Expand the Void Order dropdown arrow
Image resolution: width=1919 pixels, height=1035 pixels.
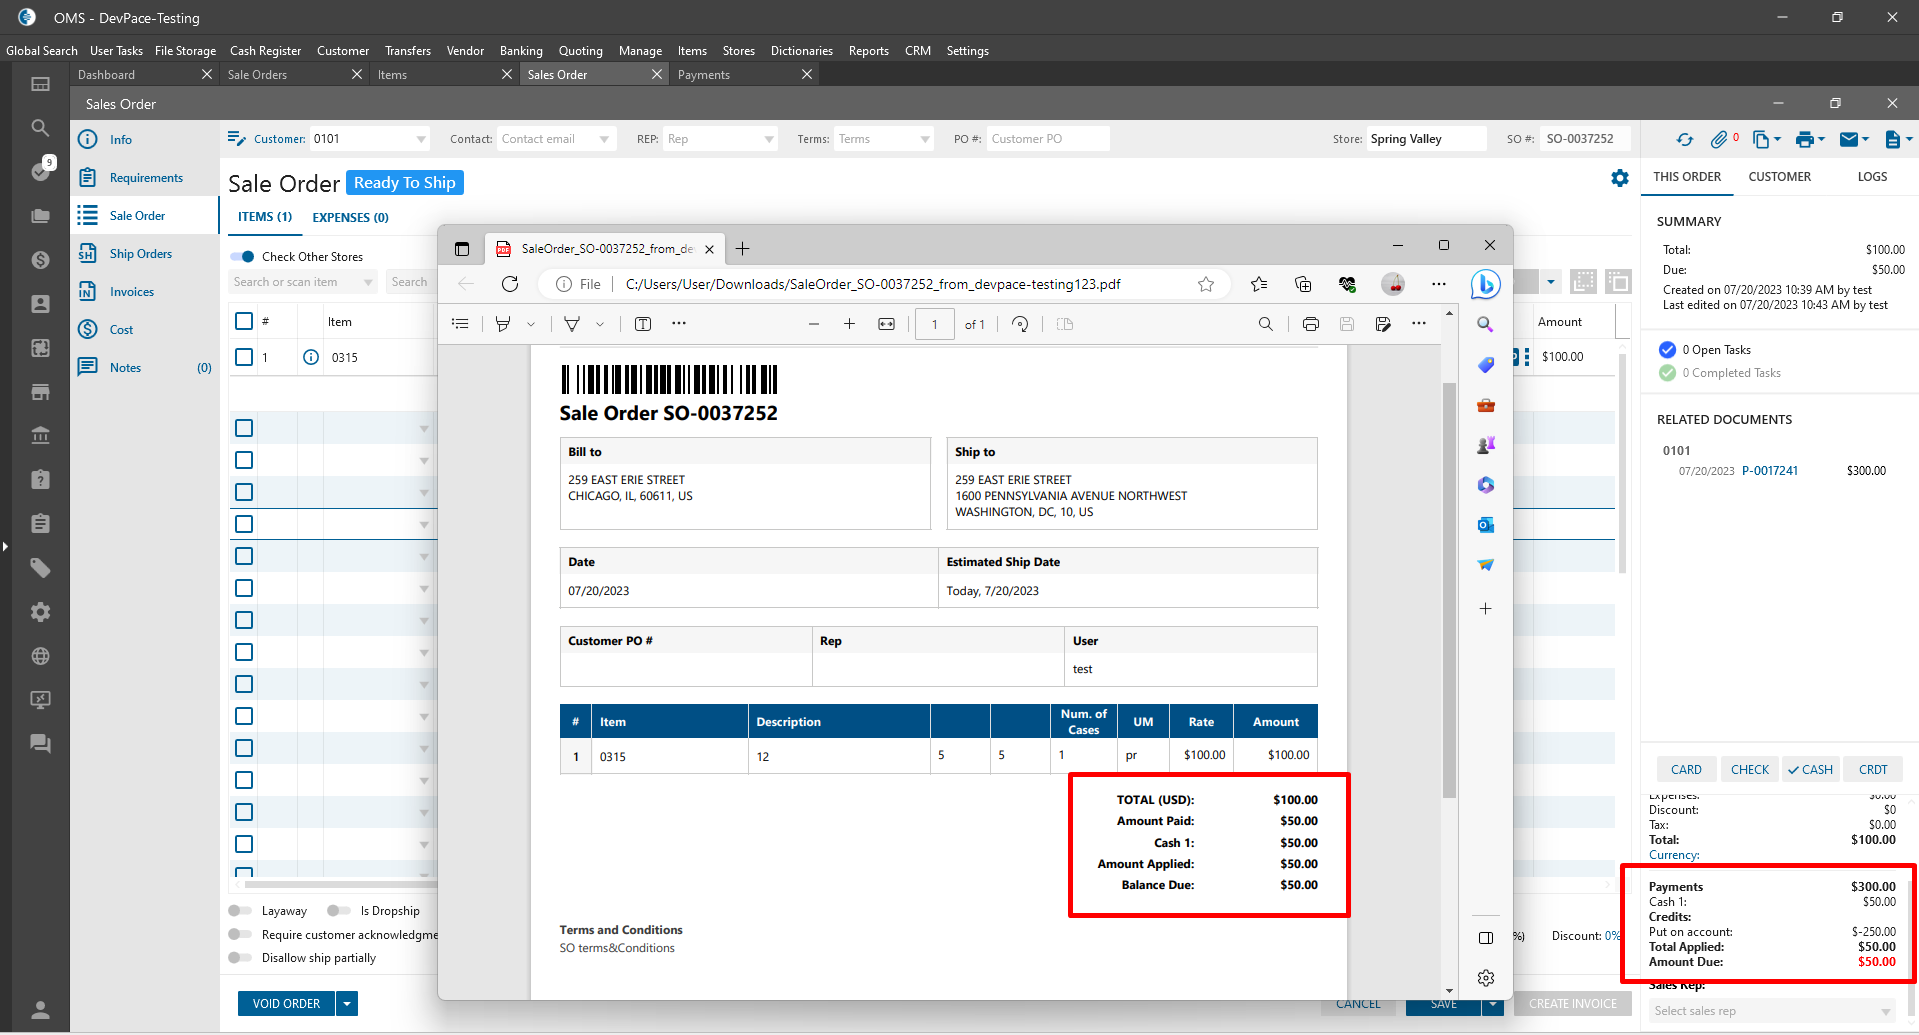[x=347, y=1004]
